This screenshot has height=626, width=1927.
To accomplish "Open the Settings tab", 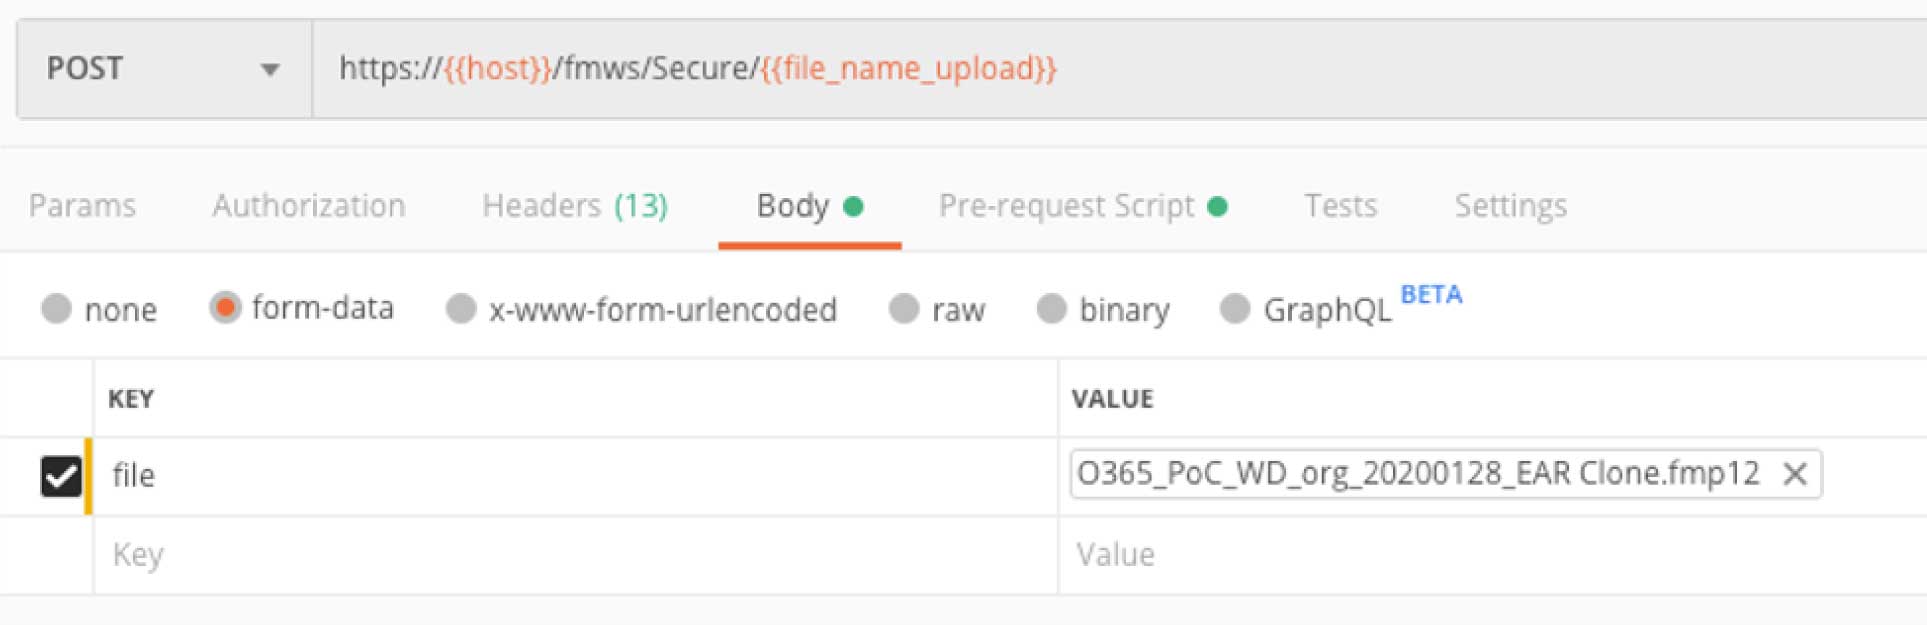I will click(1510, 206).
